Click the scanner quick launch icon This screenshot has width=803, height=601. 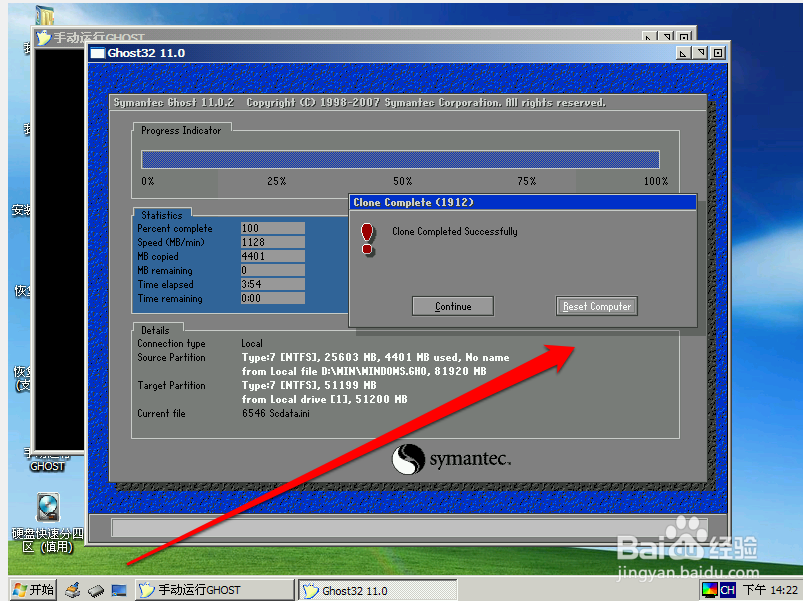pyautogui.click(x=73, y=590)
